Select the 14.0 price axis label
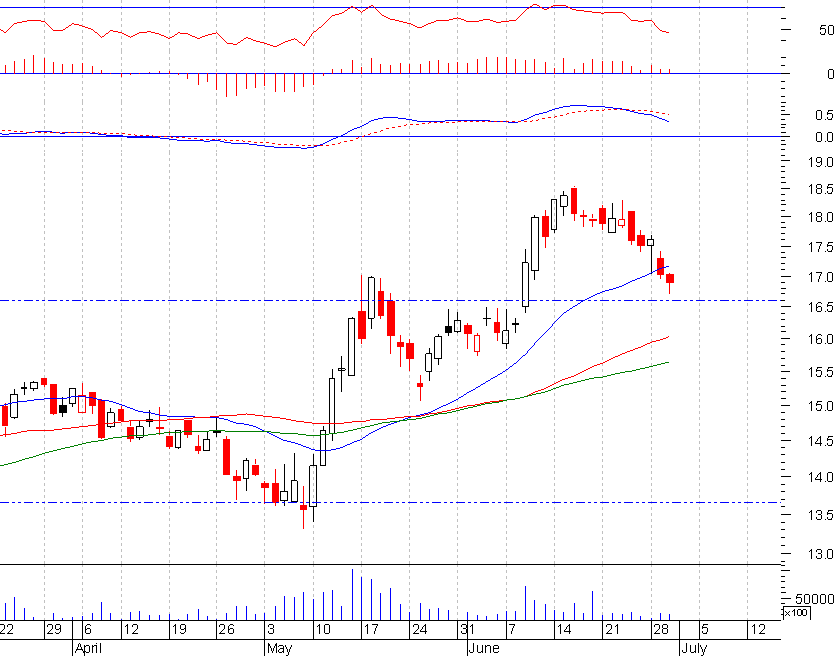Screen dimensions: 838x656 point(821,477)
